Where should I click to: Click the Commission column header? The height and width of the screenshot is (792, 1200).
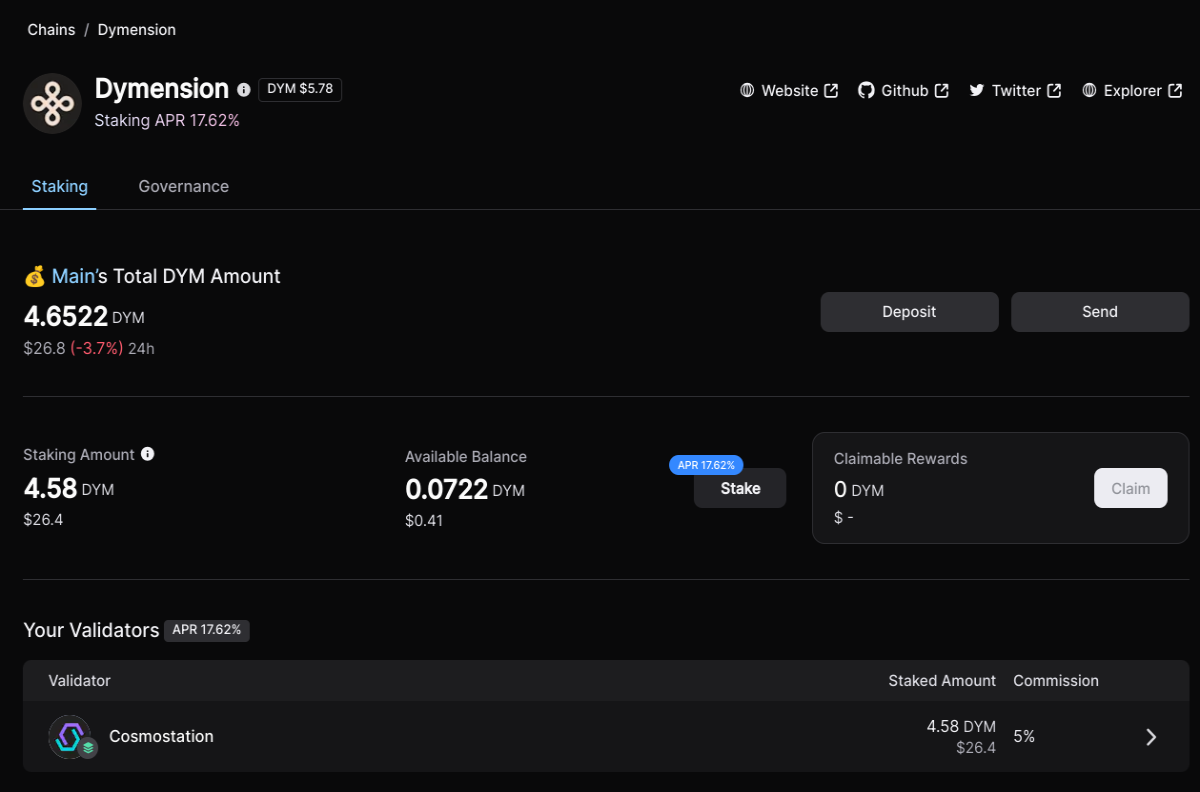1056,680
